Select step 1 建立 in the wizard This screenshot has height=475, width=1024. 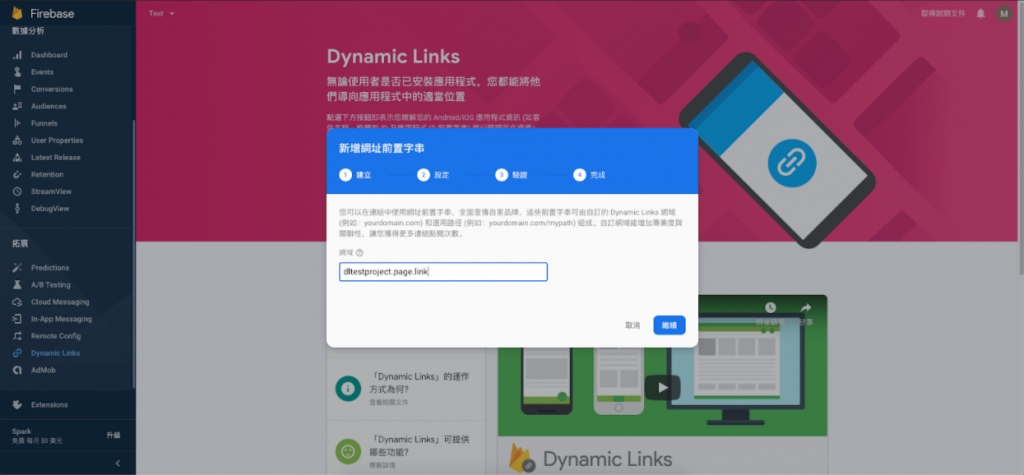coord(356,175)
